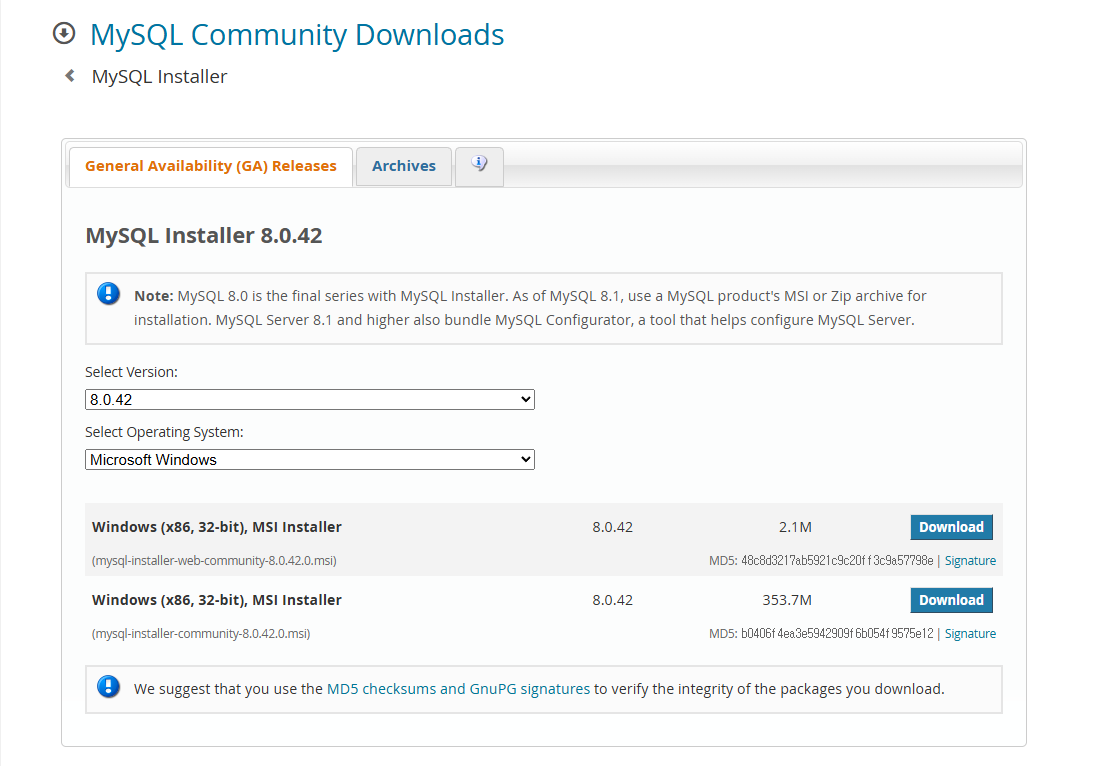Open Signature link for the 353.7M installer
The height and width of the screenshot is (766, 1106).
(x=971, y=633)
